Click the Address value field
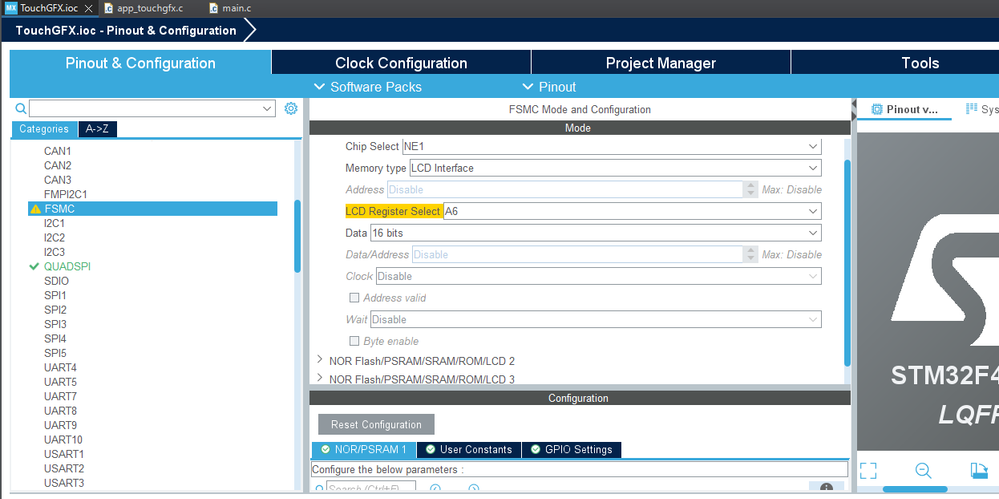Screen dimensions: 999x499 (564, 189)
